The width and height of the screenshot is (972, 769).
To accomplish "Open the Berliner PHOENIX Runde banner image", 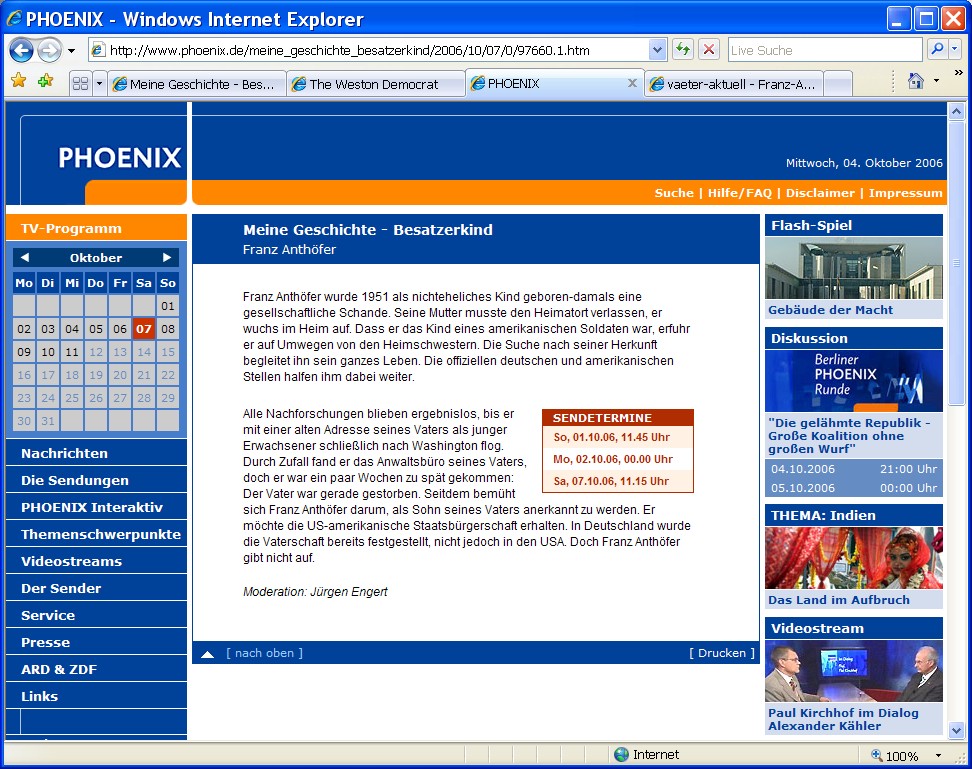I will (x=854, y=380).
